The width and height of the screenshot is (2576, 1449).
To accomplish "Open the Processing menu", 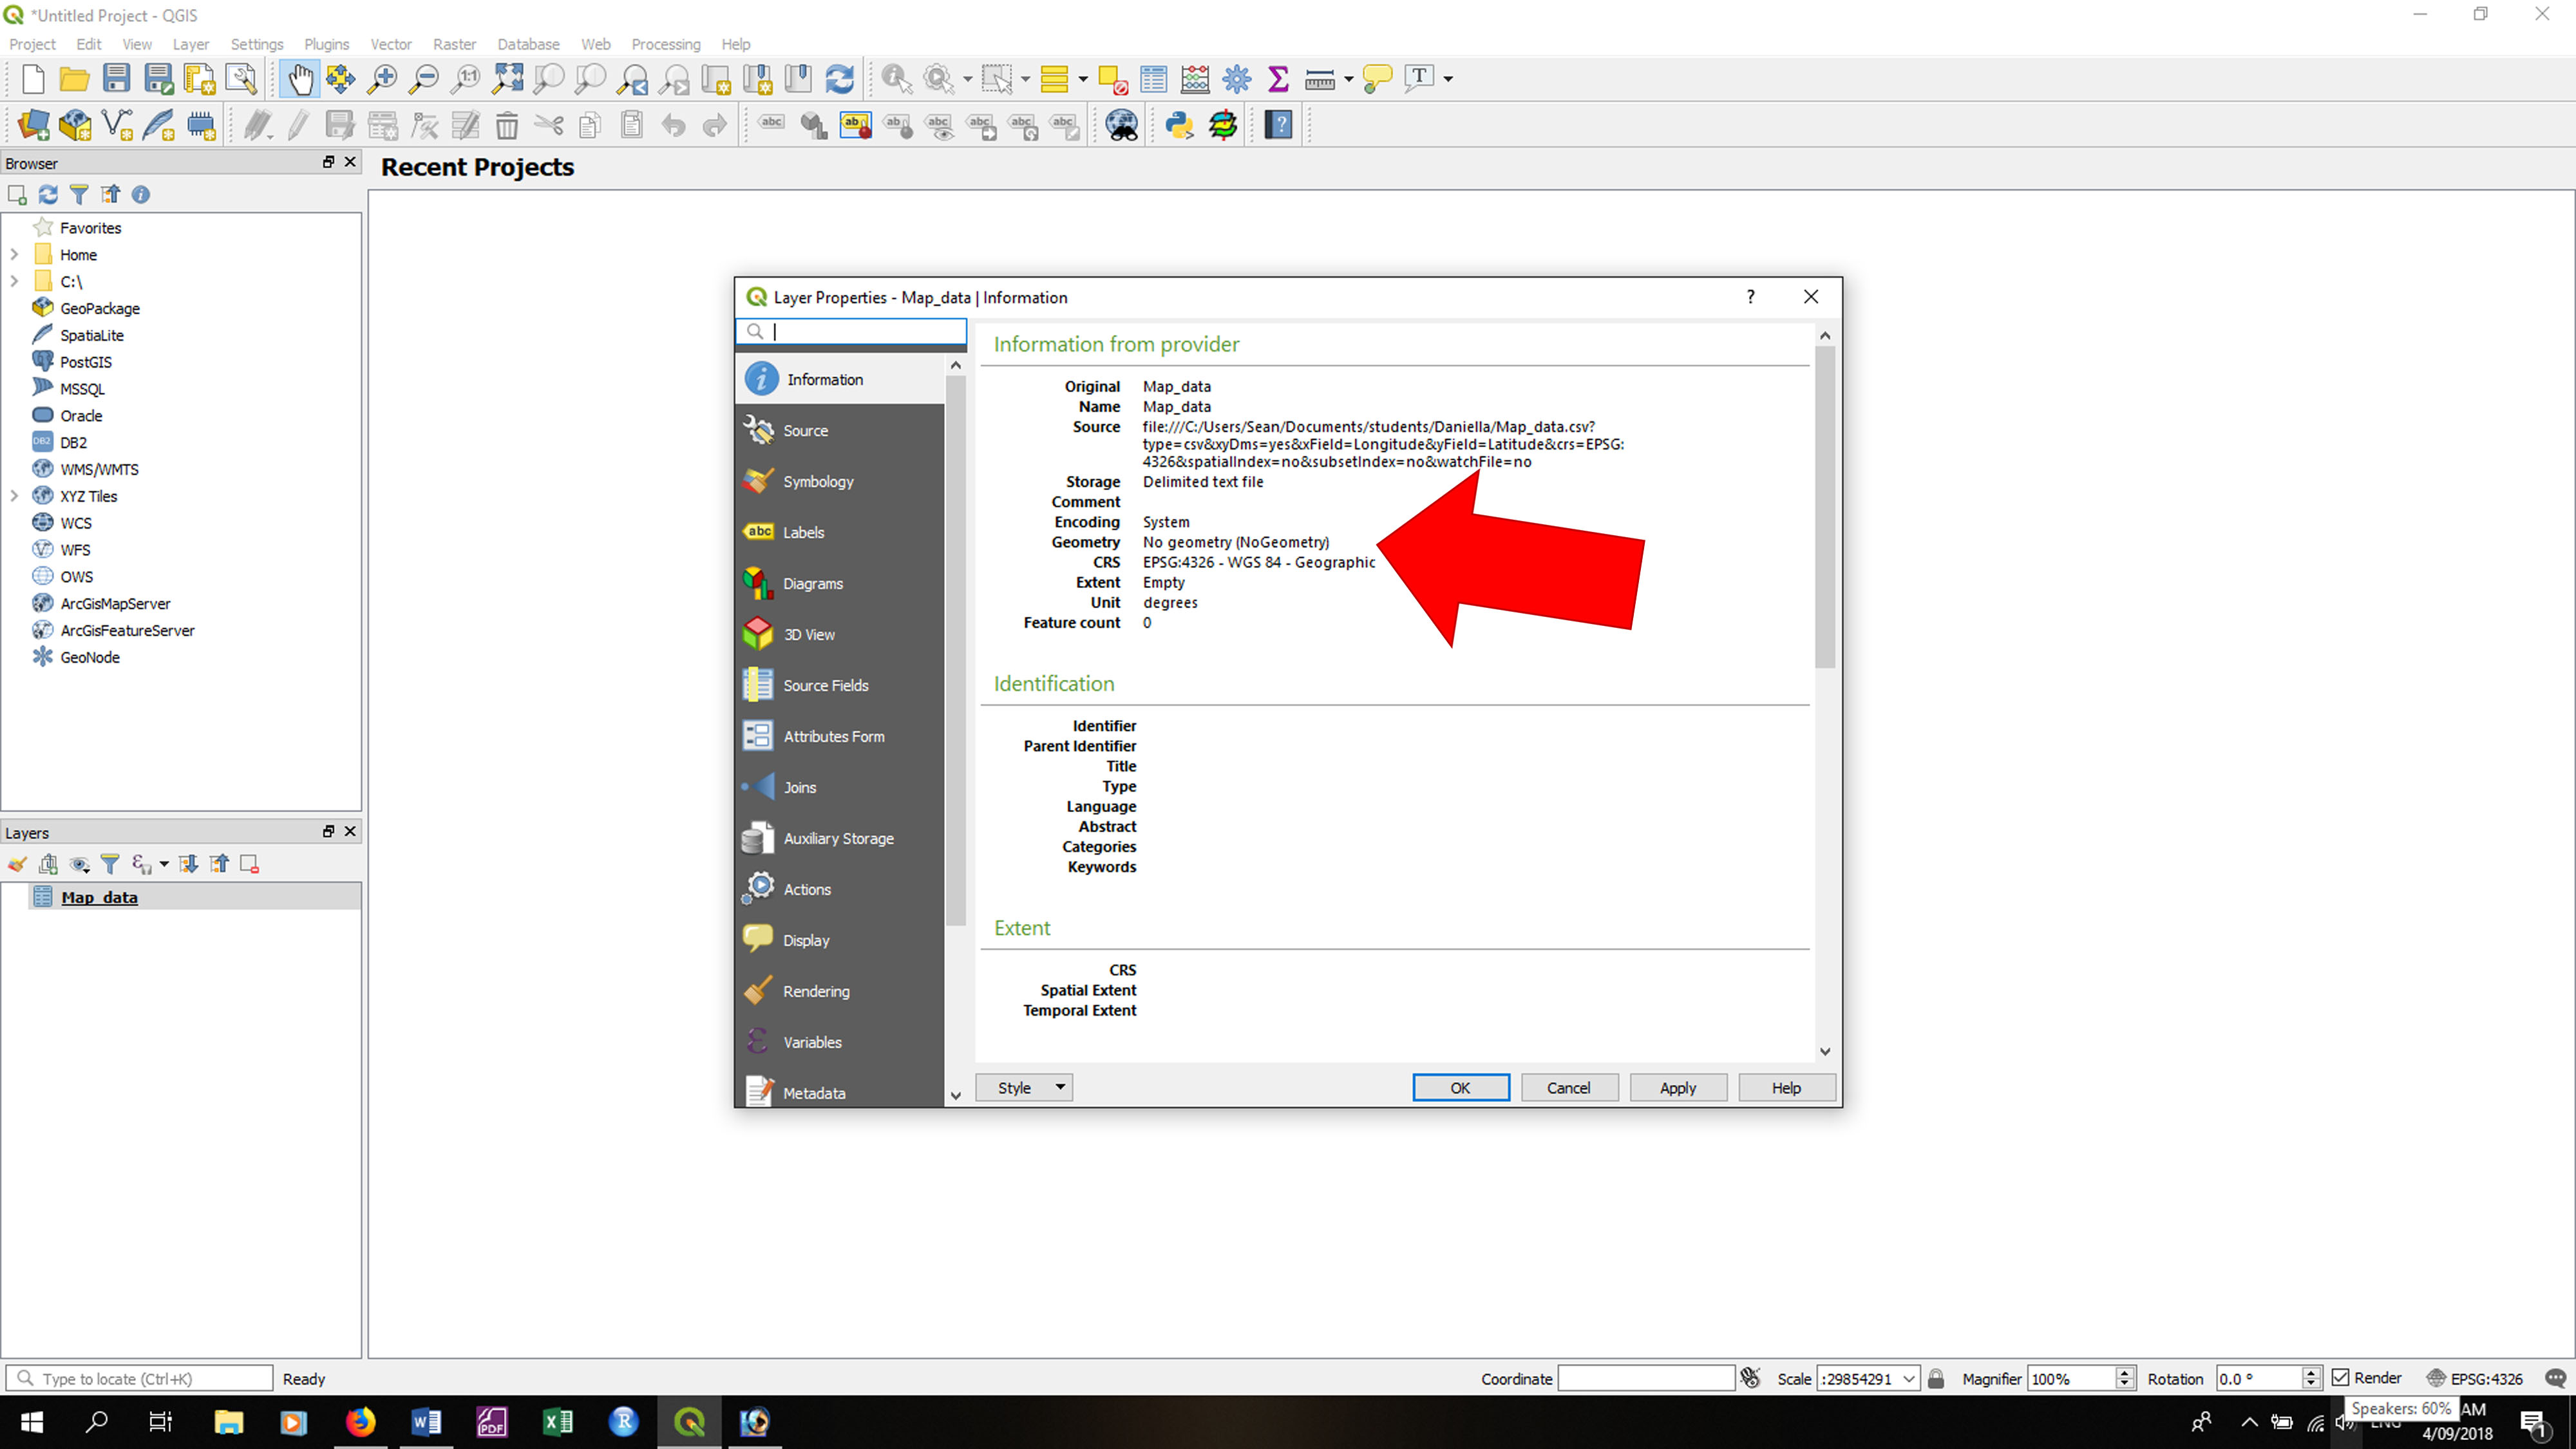I will [665, 44].
